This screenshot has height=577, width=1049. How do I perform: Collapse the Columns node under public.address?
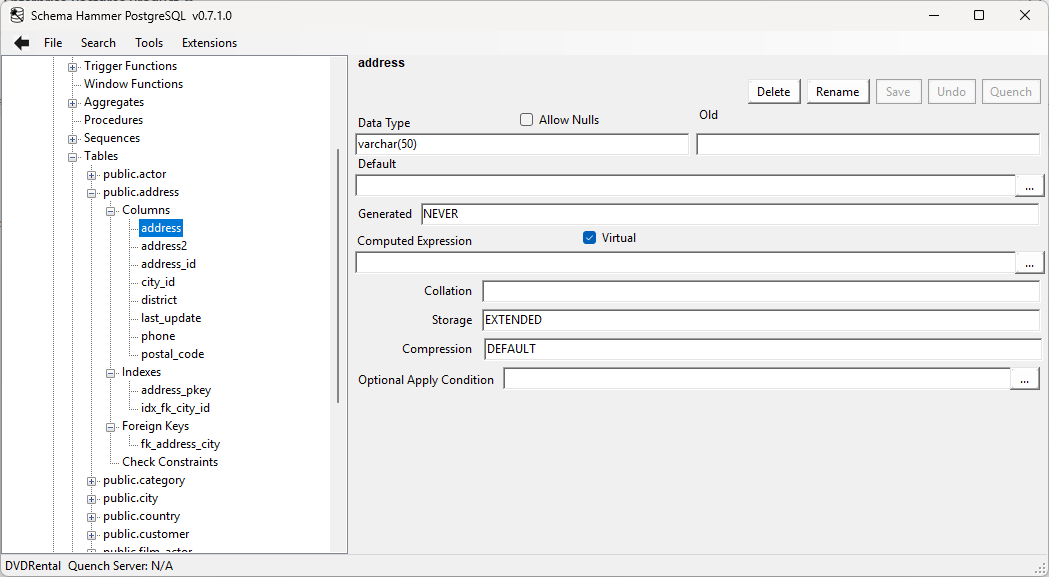click(x=111, y=209)
